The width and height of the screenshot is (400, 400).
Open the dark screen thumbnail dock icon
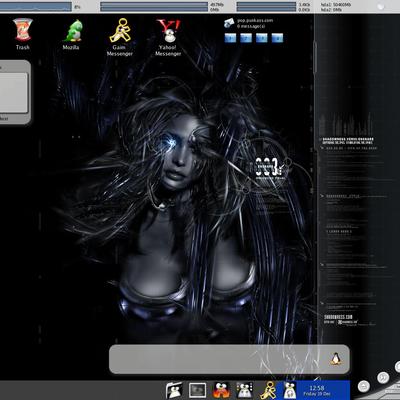197,390
